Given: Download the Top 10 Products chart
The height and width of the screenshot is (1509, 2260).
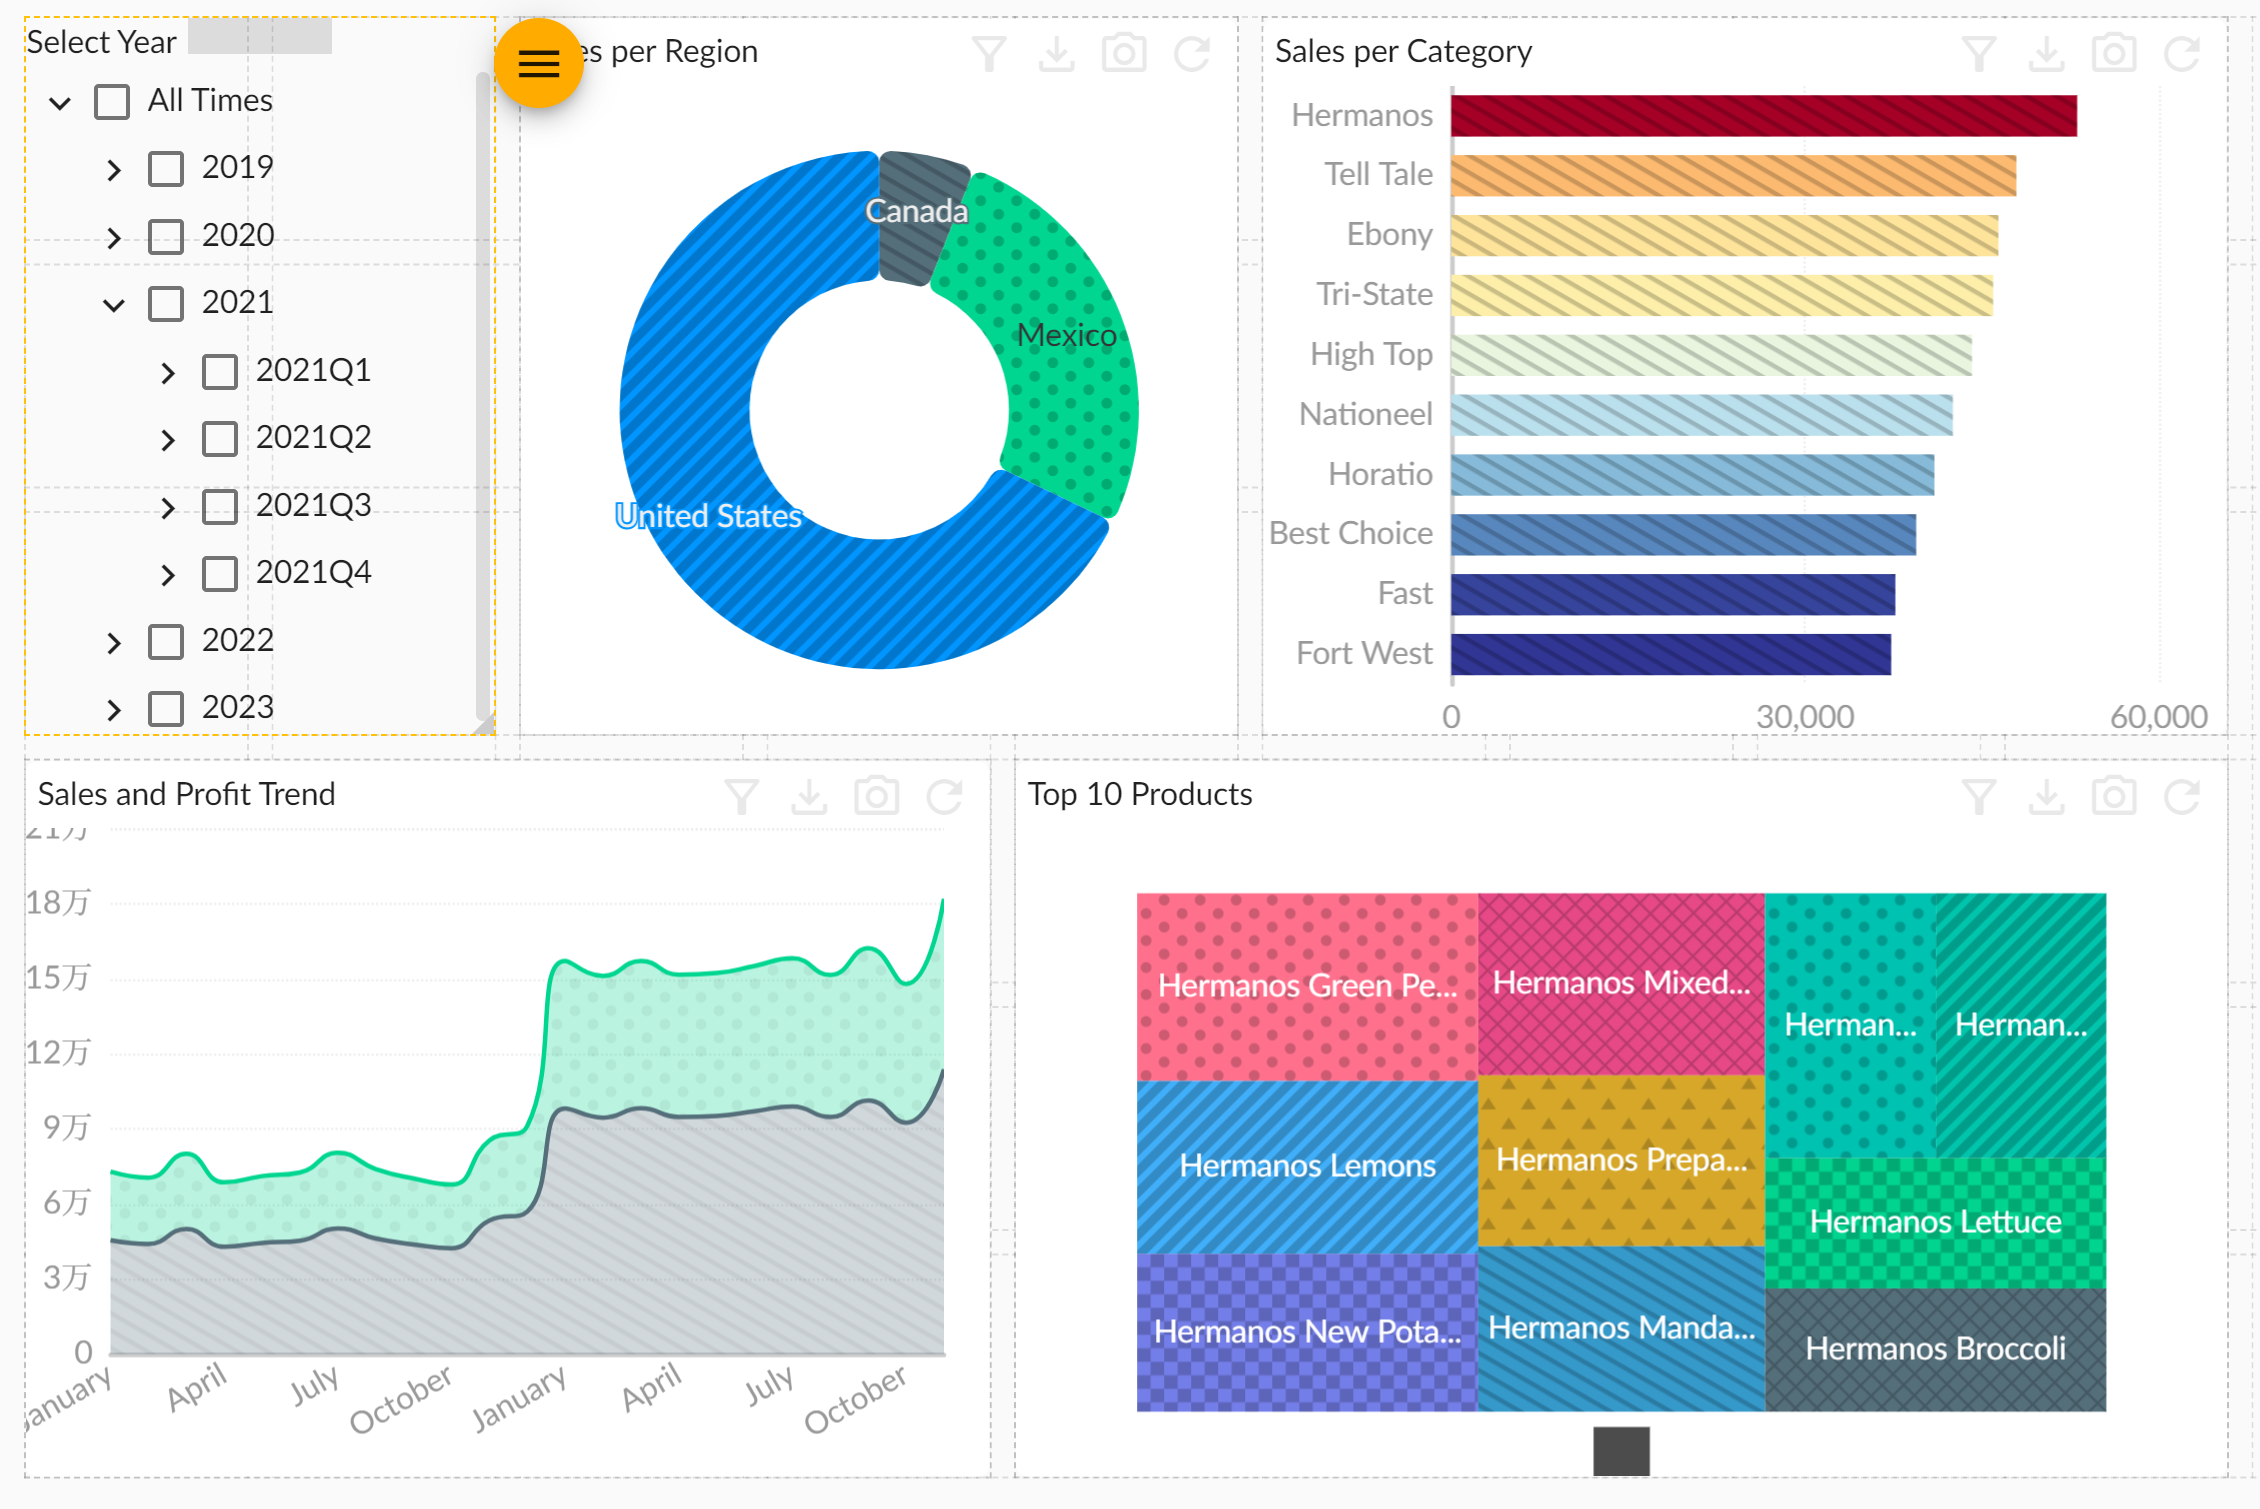Looking at the screenshot, I should click(x=2046, y=797).
